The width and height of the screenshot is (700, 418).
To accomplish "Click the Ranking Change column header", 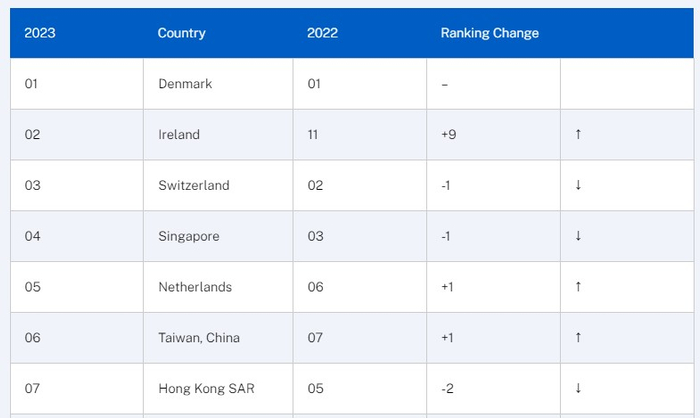I will point(489,33).
